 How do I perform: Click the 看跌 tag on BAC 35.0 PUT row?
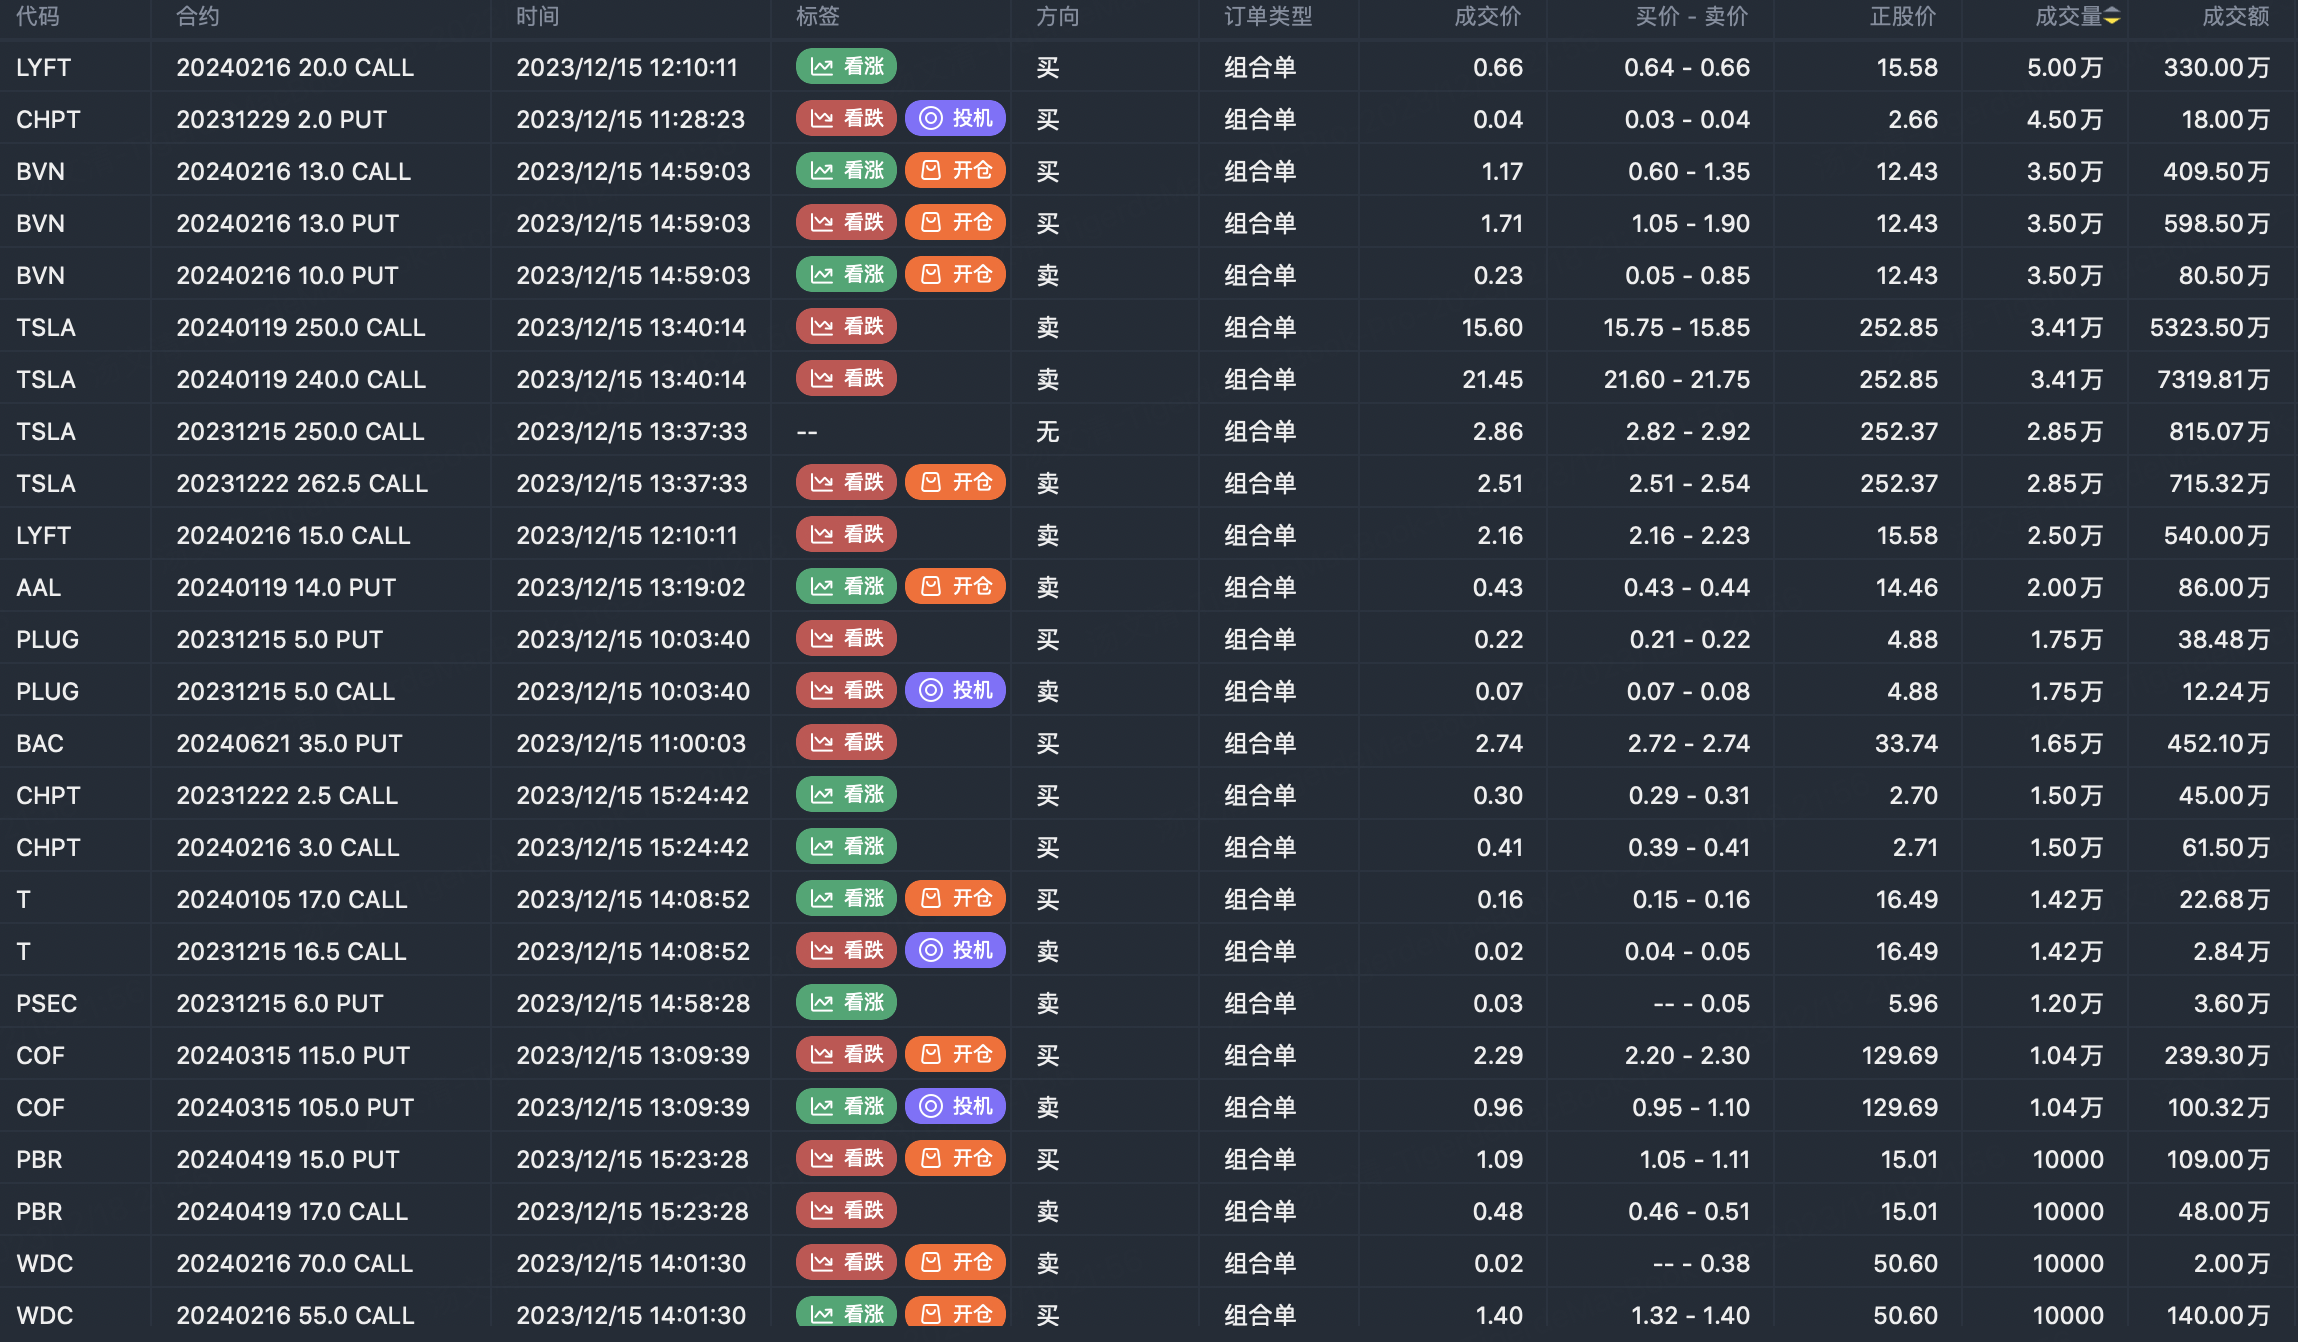846,743
